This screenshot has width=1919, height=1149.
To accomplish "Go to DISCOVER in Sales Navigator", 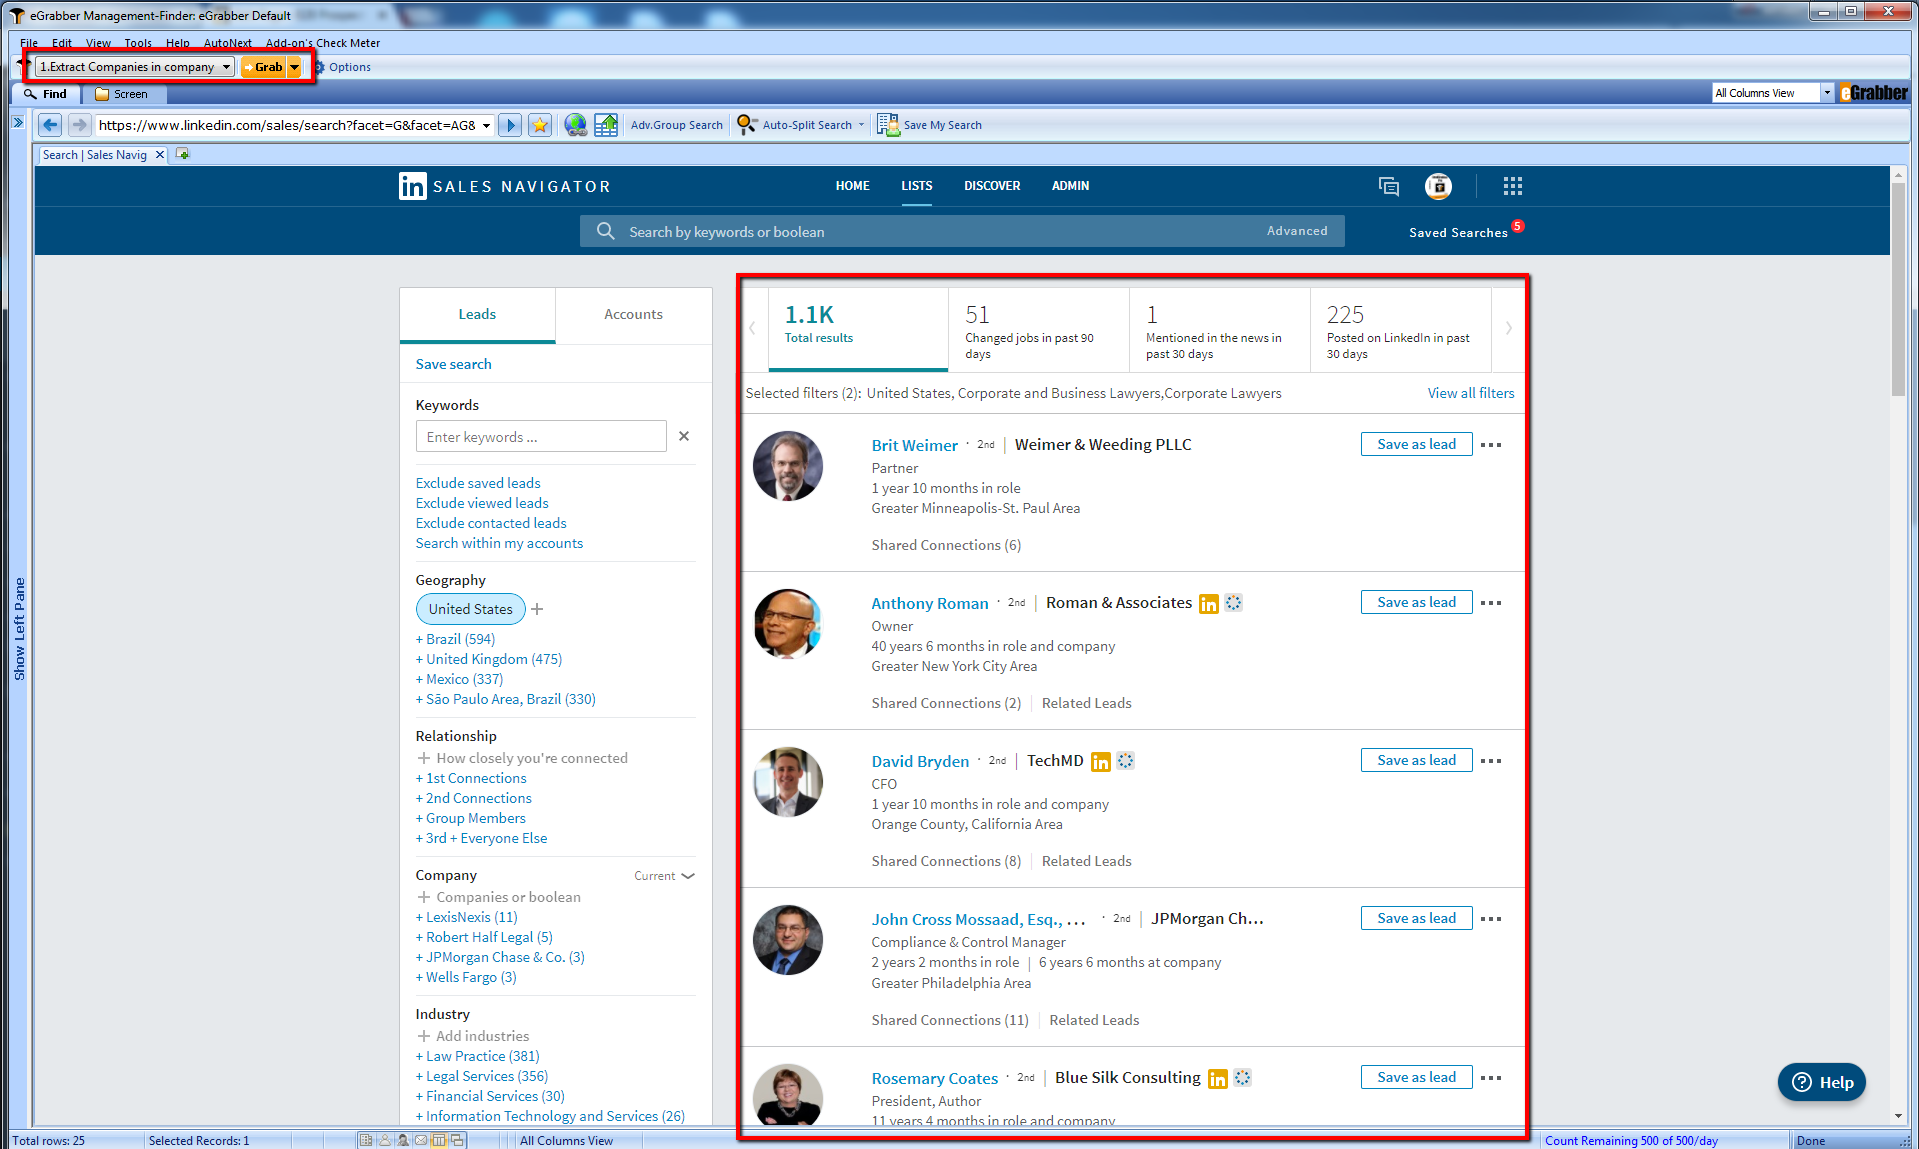I will [992, 186].
